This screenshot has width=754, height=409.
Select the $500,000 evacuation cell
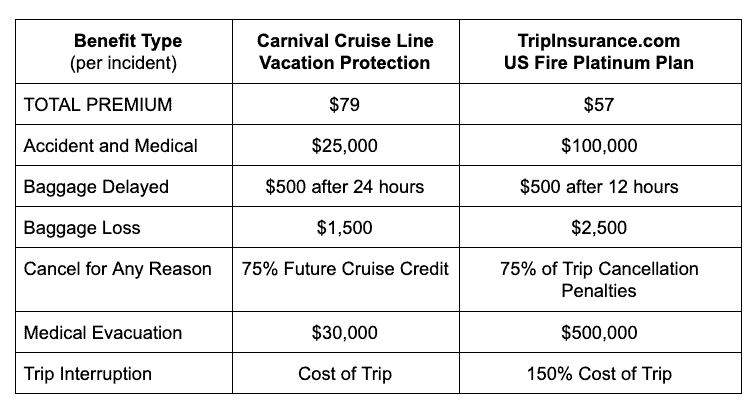[x=600, y=332]
